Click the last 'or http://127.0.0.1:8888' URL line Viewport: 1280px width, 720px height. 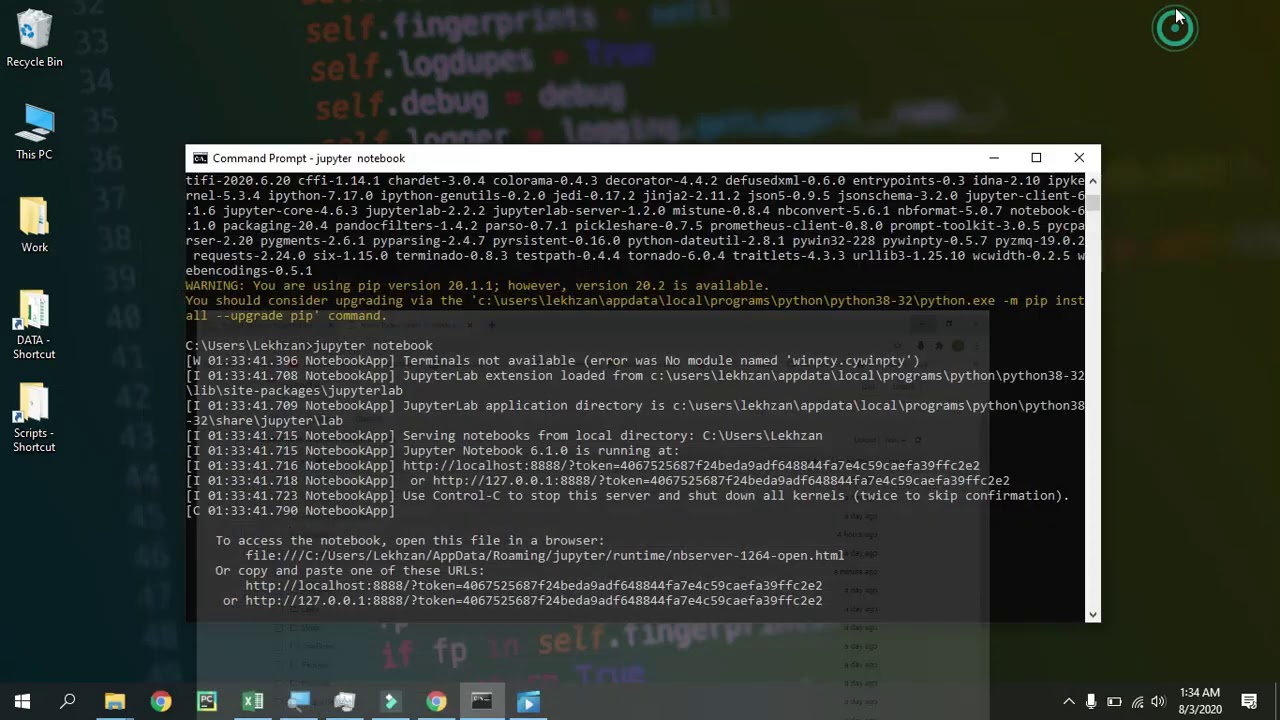point(523,601)
